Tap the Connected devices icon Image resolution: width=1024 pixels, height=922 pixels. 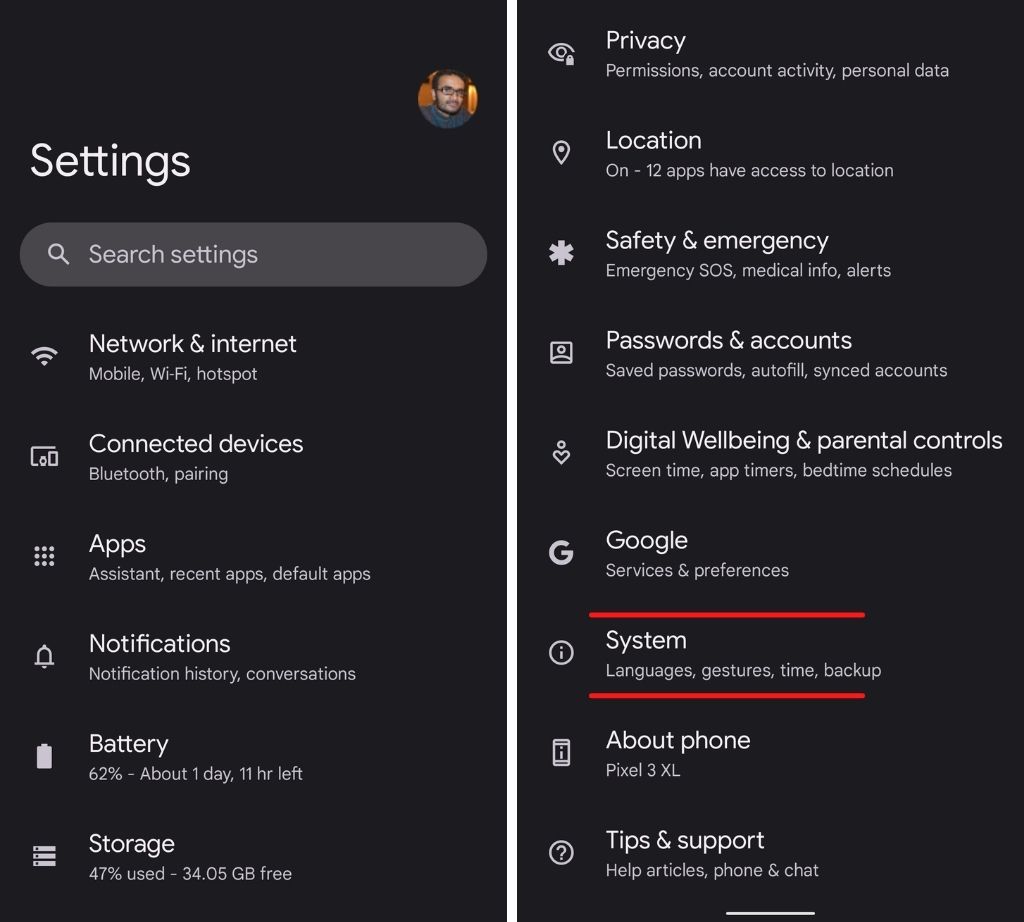[44, 457]
